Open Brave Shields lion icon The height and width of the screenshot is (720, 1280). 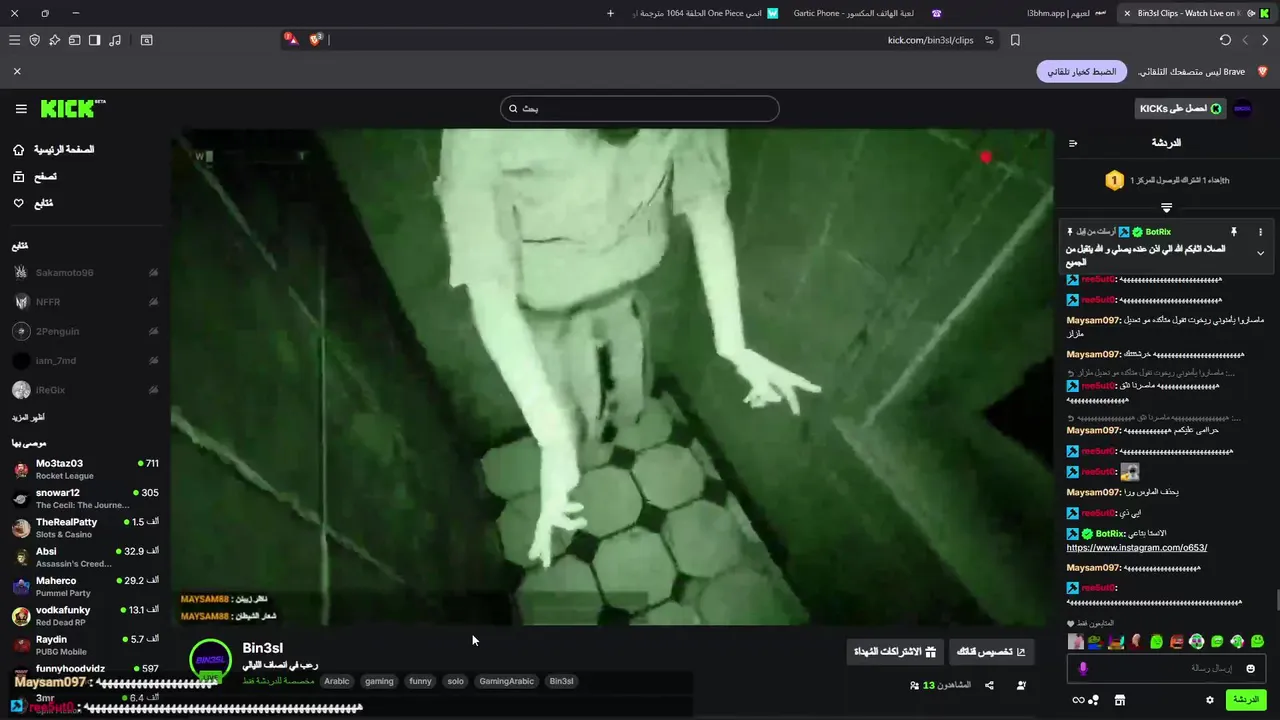click(x=316, y=39)
